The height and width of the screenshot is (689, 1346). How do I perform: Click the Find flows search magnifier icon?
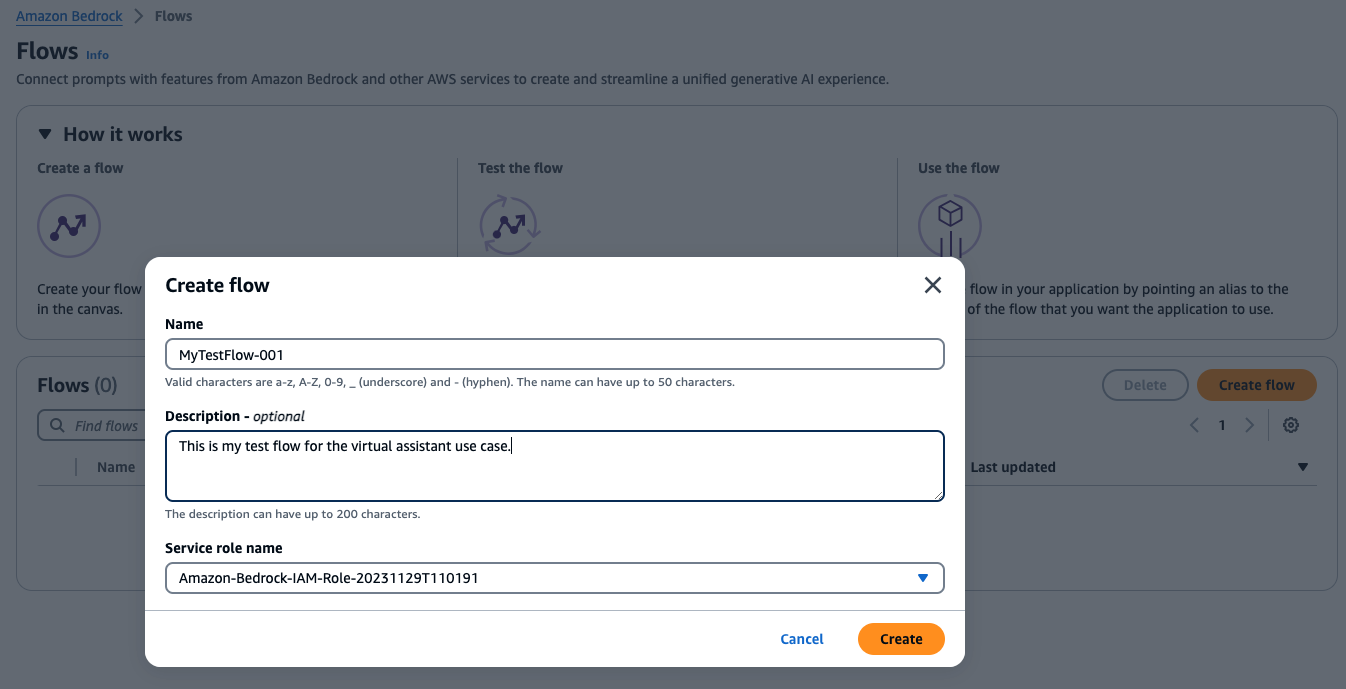tap(56, 426)
